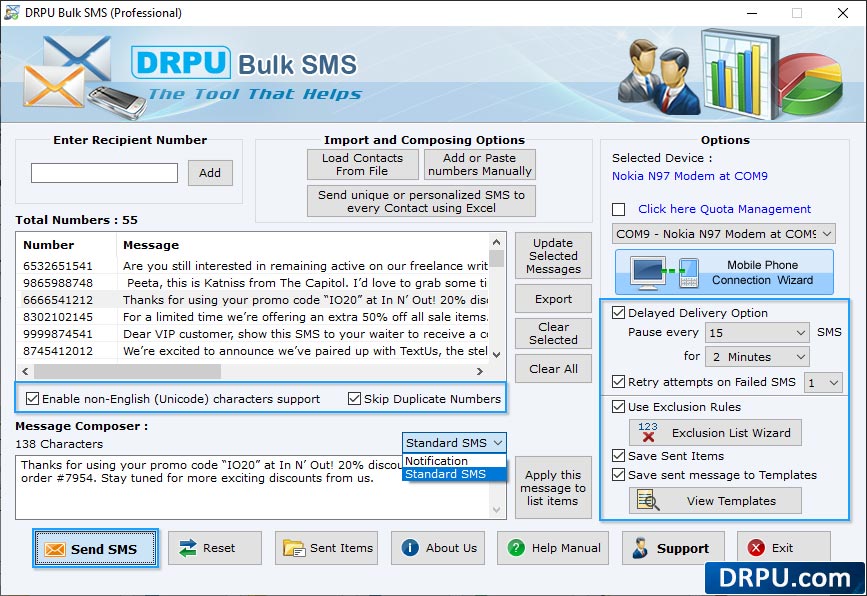Click the message composer scrollbar down arrow
The width and height of the screenshot is (867, 596).
pyautogui.click(x=497, y=510)
